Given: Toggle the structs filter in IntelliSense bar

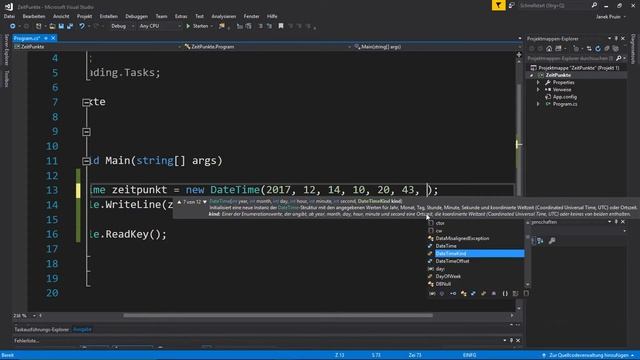Looking at the screenshot, I should (x=473, y=293).
